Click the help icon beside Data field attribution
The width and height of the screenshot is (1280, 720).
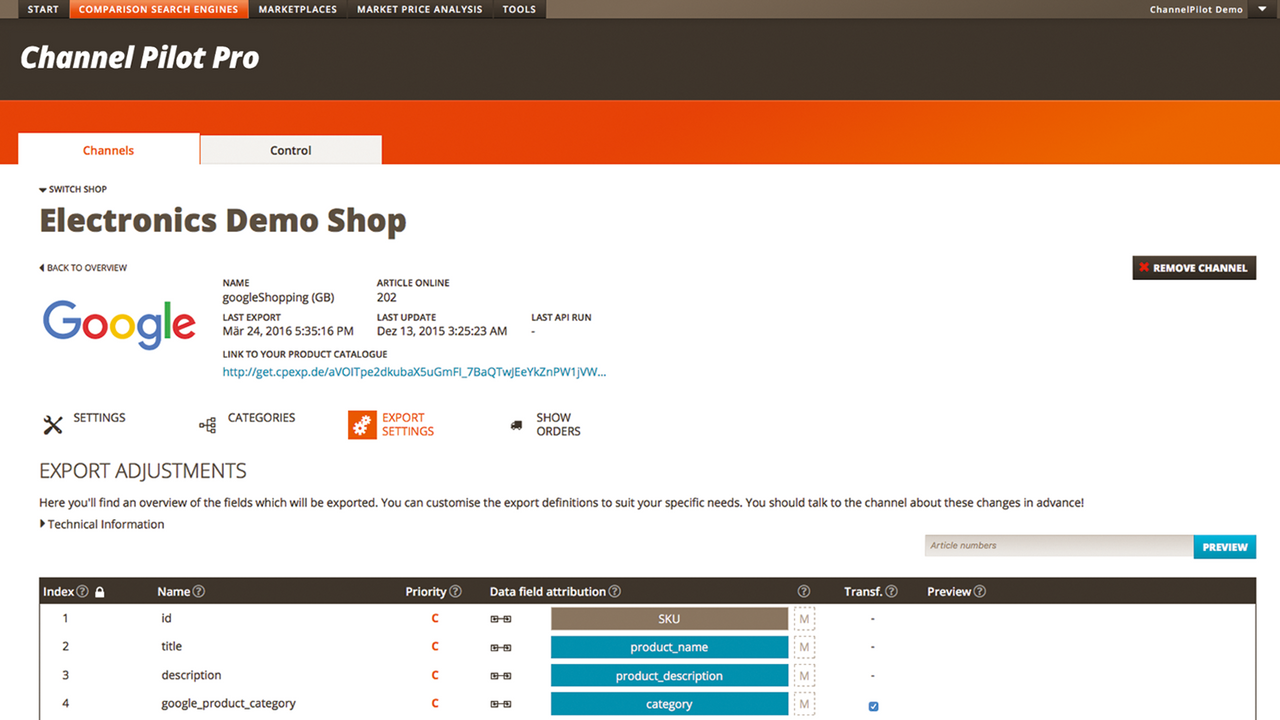coord(615,592)
